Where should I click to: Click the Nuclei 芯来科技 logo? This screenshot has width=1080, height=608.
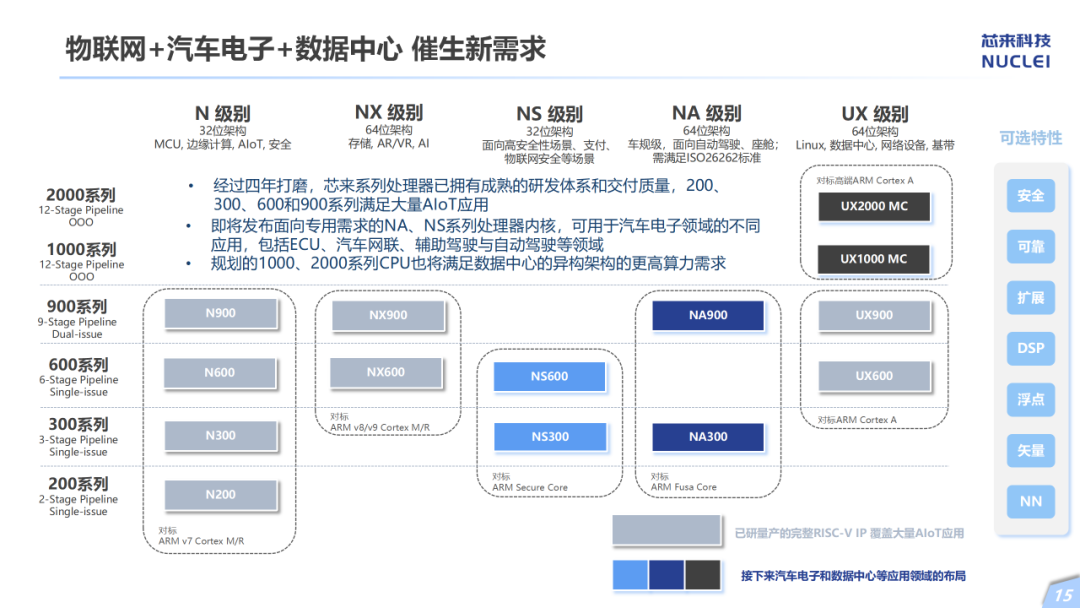1016,51
